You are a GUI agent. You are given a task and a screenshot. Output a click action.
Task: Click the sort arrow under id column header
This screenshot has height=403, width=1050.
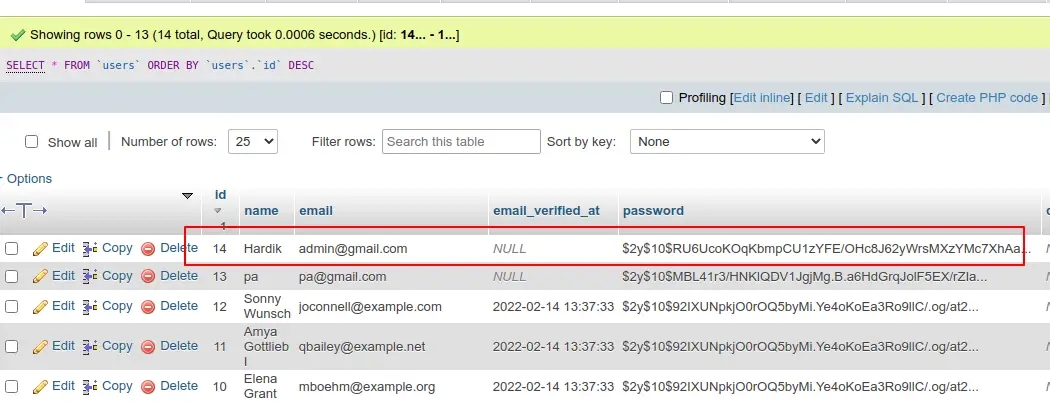tap(219, 211)
